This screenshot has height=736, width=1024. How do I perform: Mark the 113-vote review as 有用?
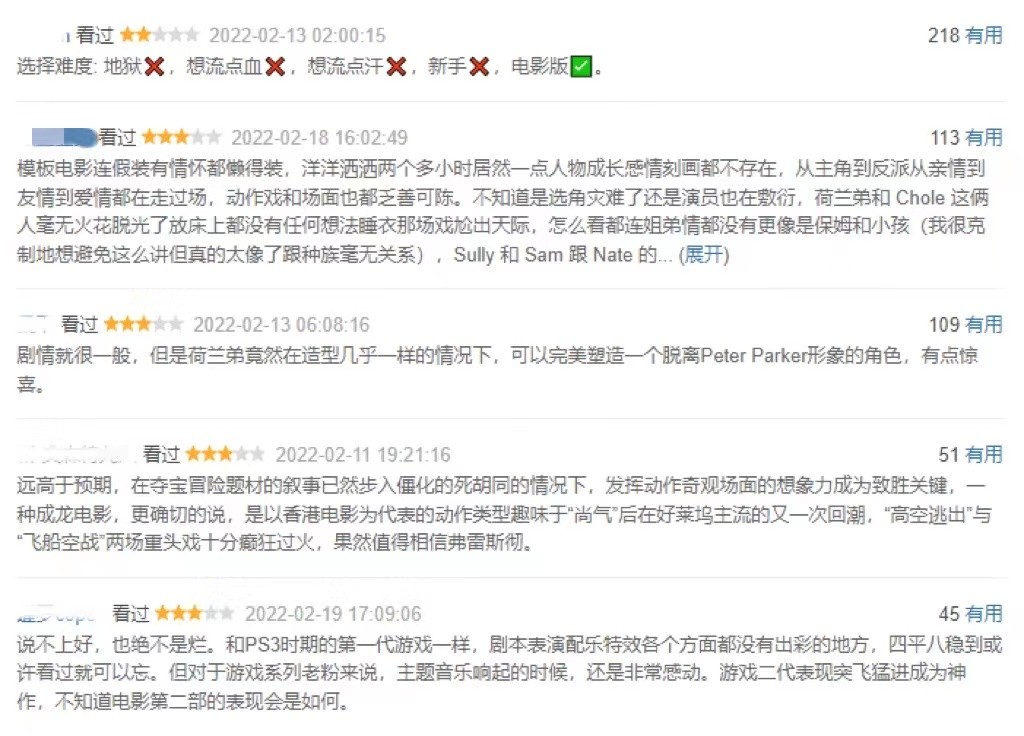pyautogui.click(x=984, y=138)
